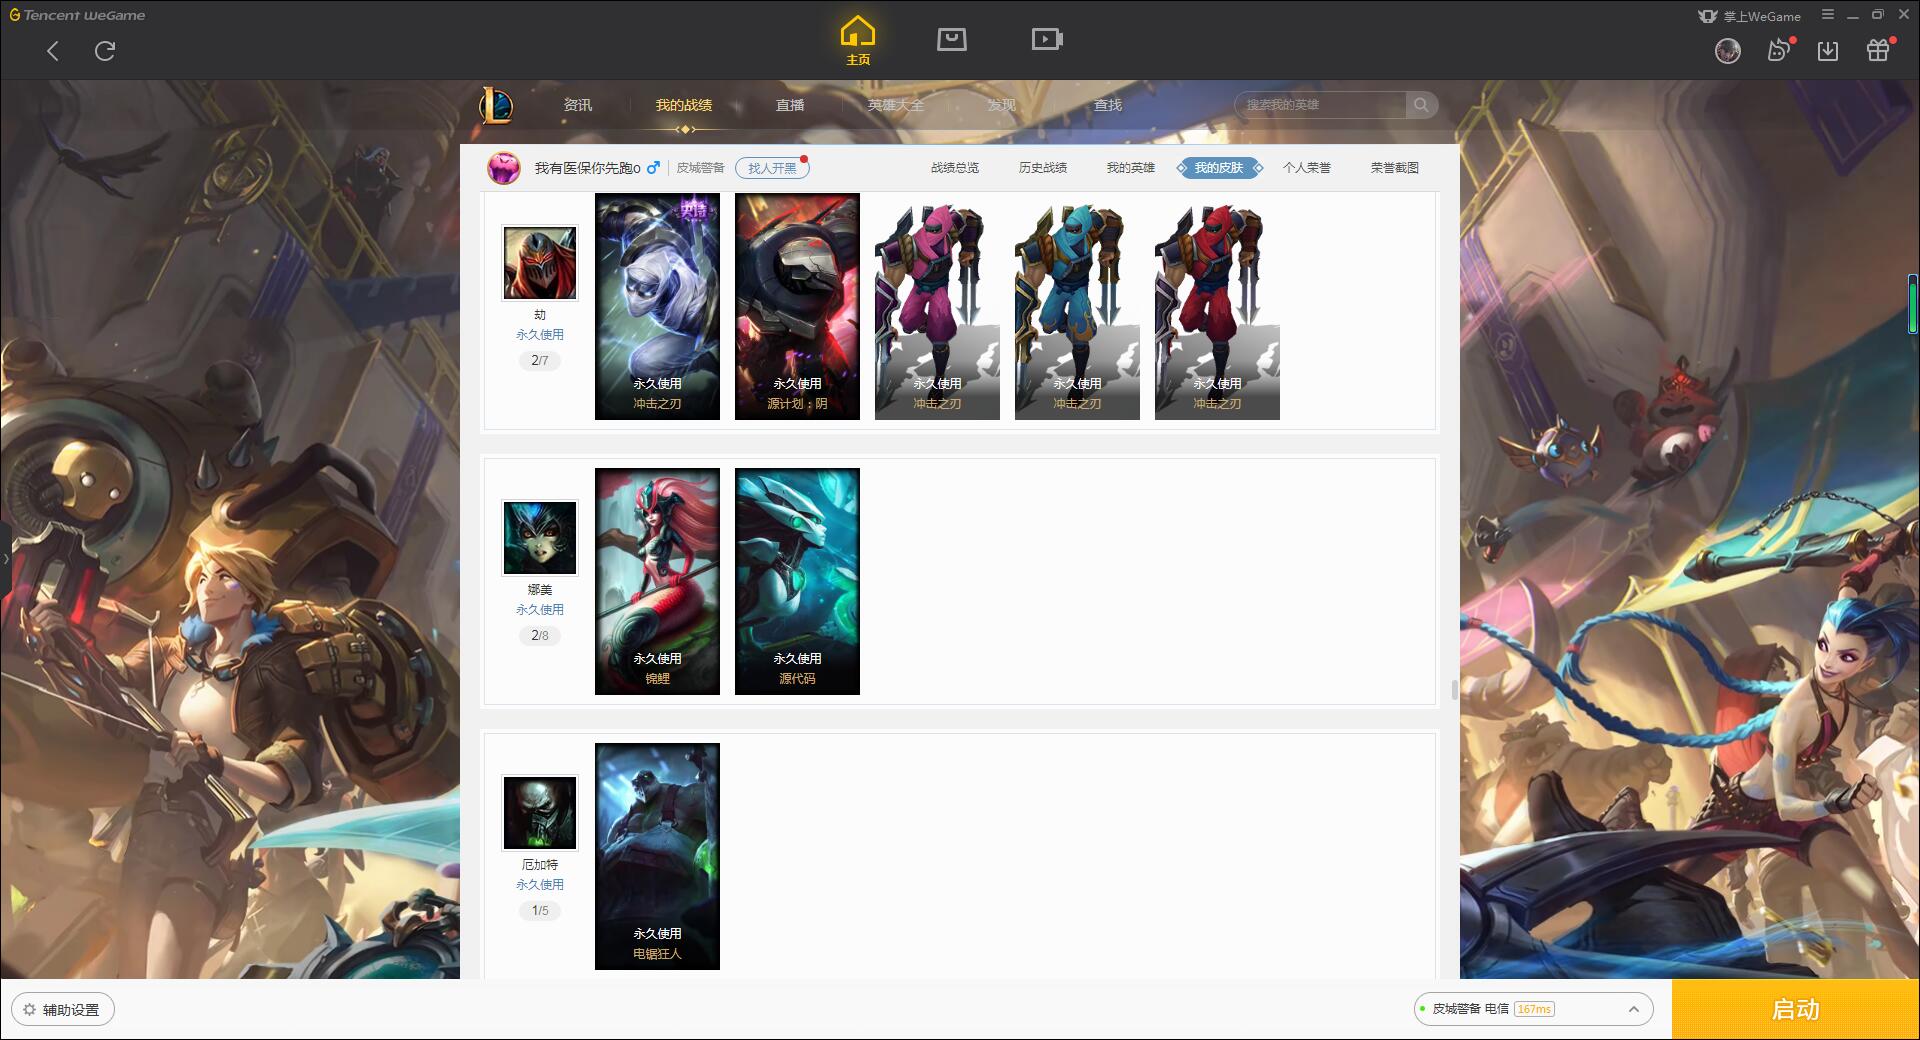The image size is (1920, 1040).
Task: Open the 源计划：阴 skin card
Action: 797,306
